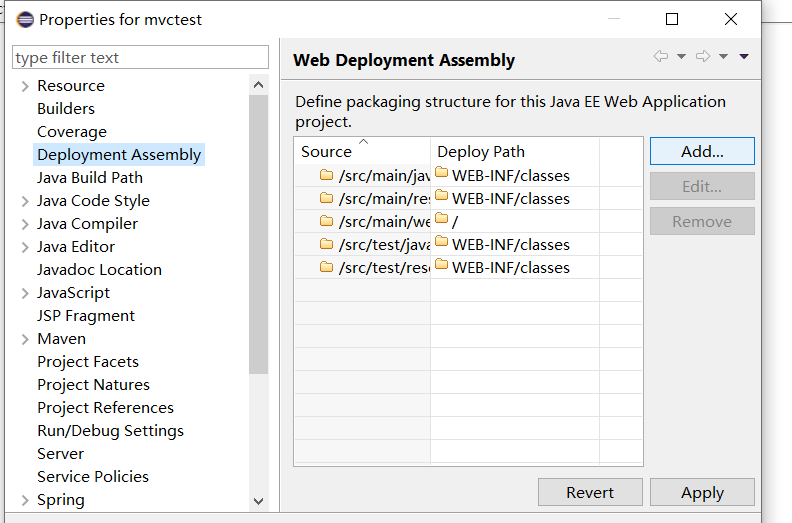Click the type filter text field
Viewport: 792px width, 523px height.
[141, 57]
